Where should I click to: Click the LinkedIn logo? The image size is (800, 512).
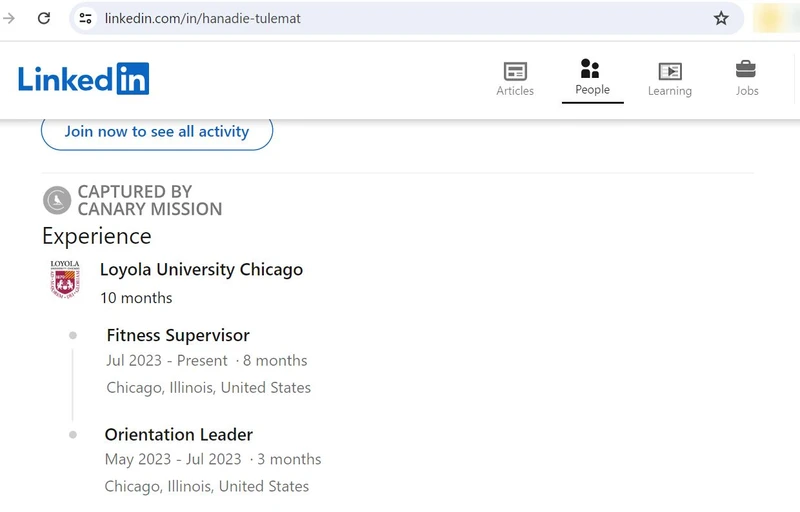84,79
